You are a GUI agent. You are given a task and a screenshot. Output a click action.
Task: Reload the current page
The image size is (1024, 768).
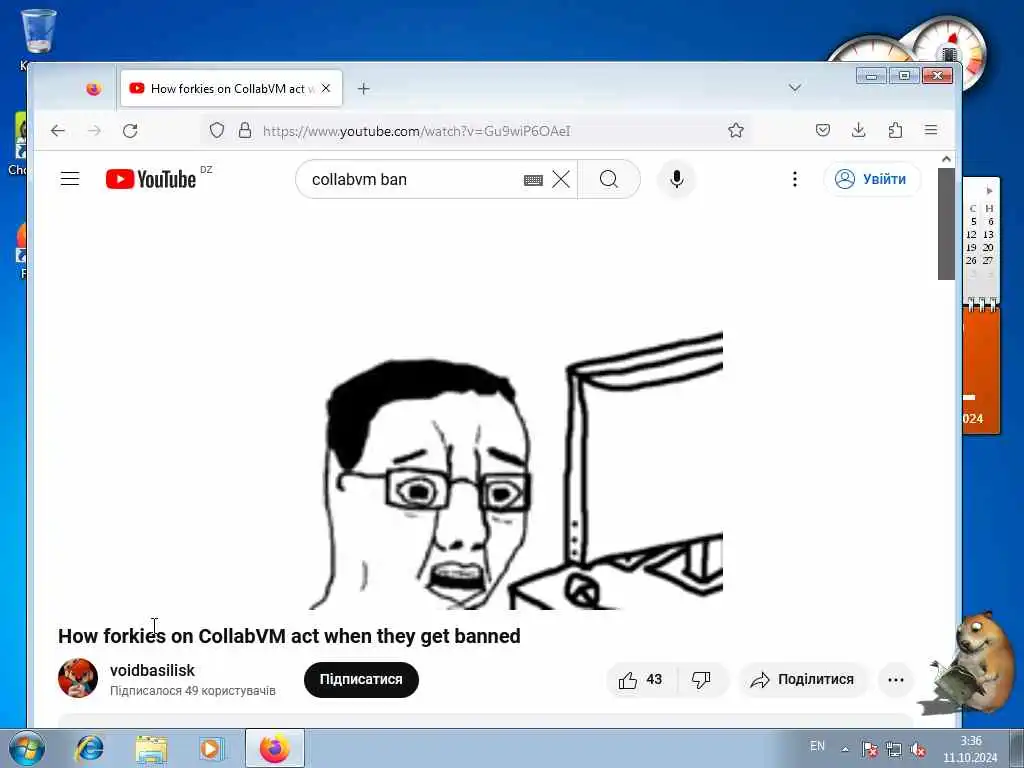point(131,131)
